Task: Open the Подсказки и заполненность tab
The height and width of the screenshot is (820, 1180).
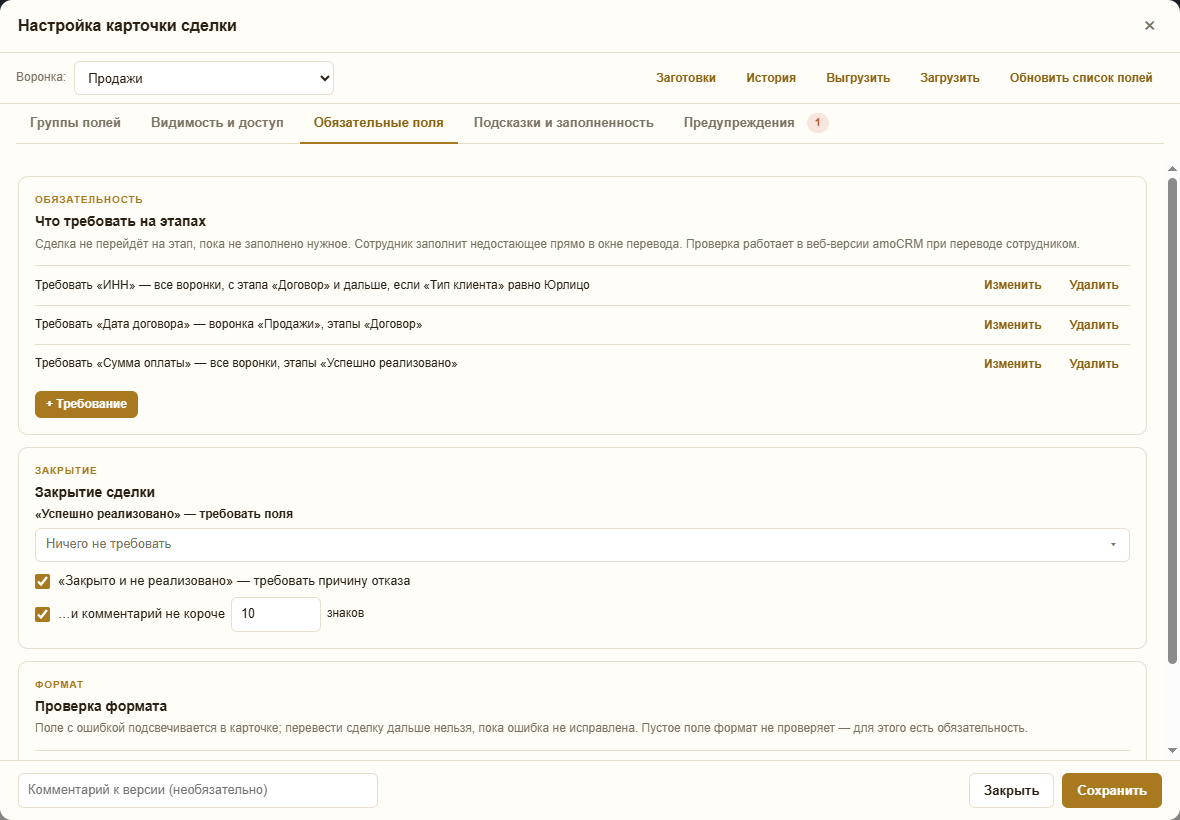Action: [564, 123]
